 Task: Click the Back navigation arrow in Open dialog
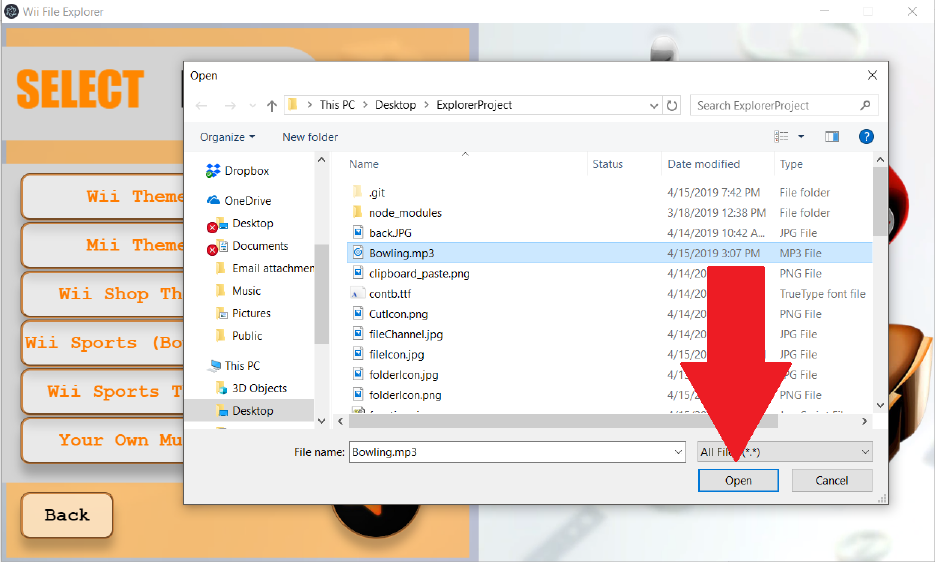[x=202, y=106]
